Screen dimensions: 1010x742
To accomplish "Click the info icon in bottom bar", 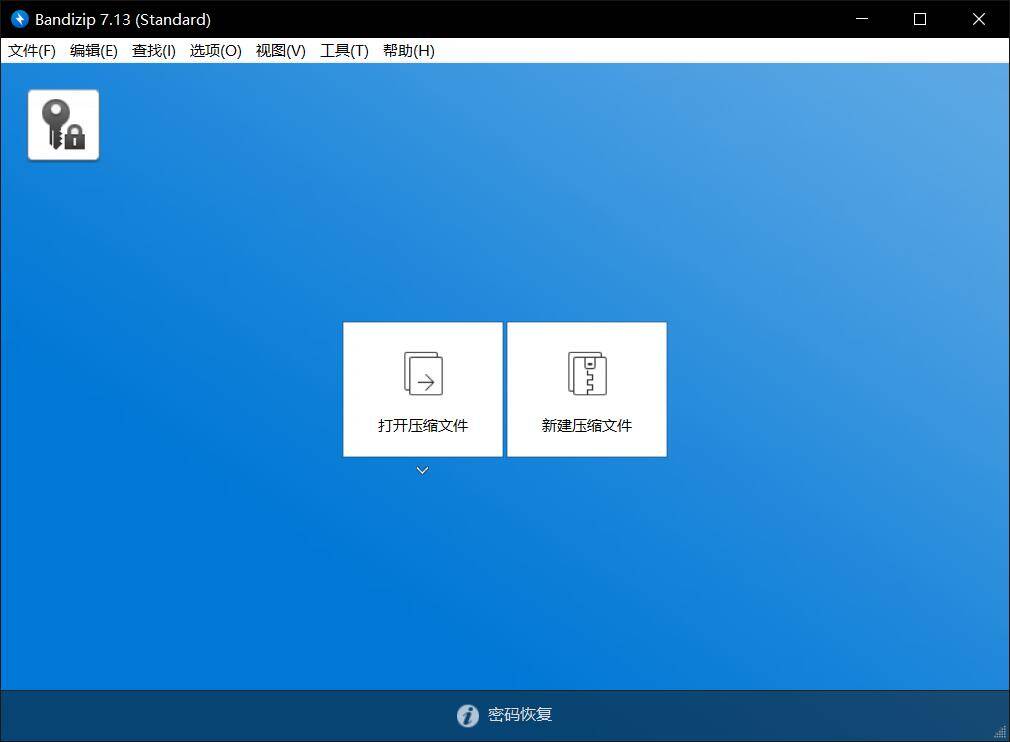I will pyautogui.click(x=467, y=715).
